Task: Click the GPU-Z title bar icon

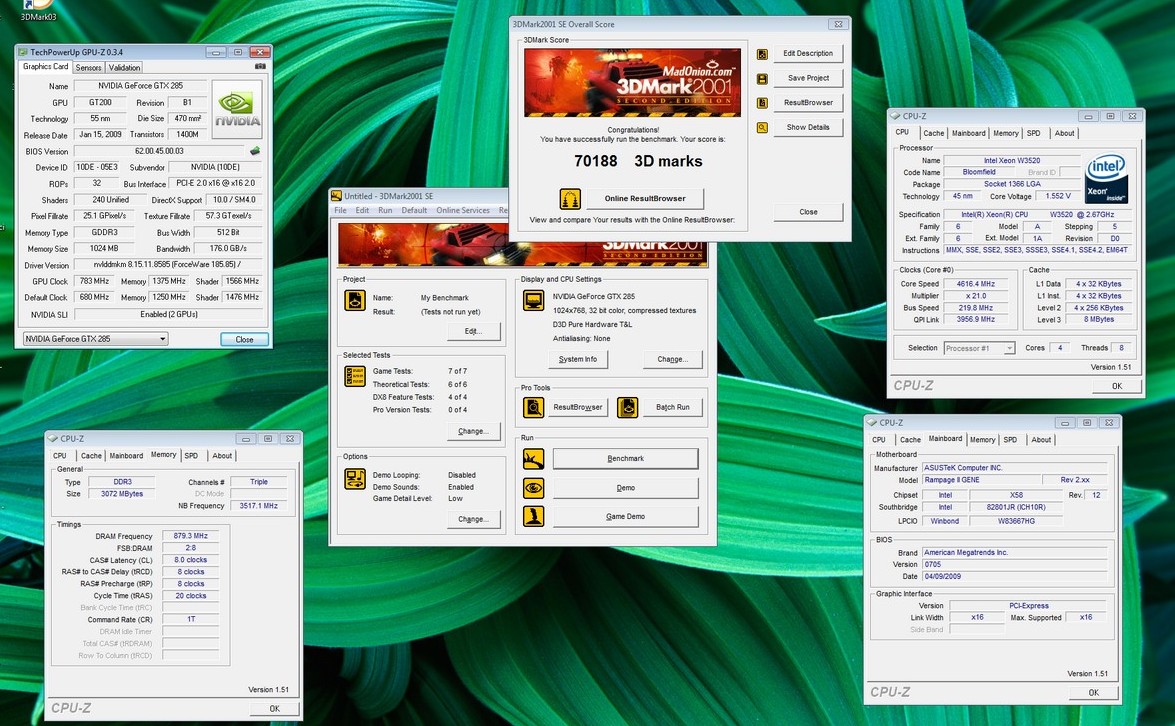Action: [23, 52]
